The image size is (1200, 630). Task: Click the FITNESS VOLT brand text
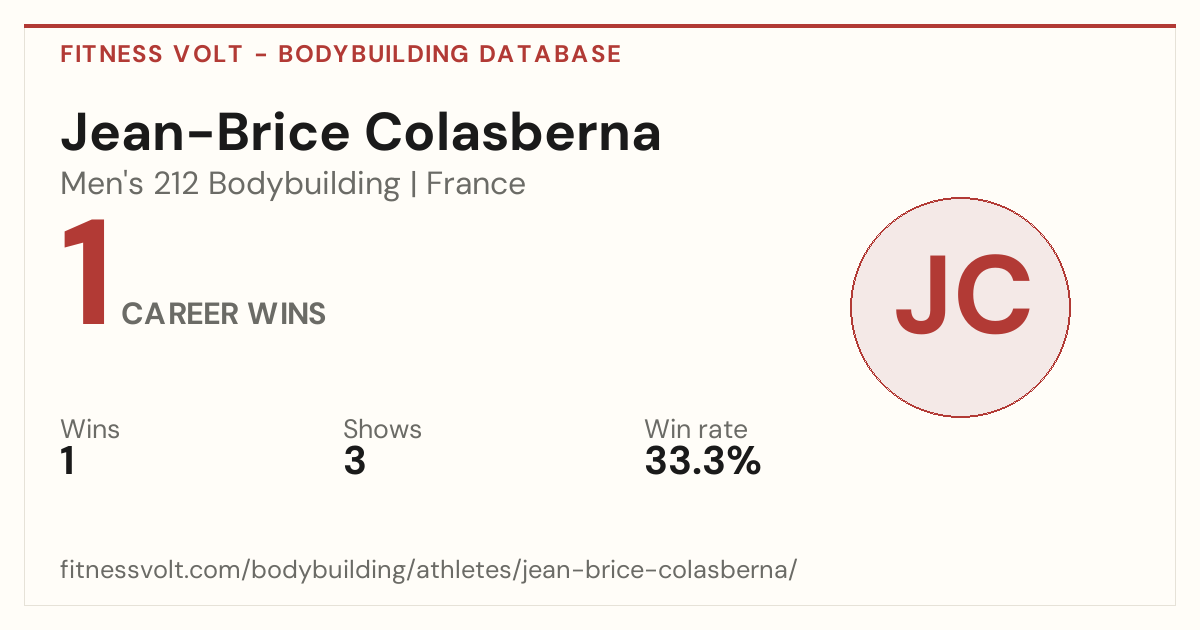click(x=152, y=54)
